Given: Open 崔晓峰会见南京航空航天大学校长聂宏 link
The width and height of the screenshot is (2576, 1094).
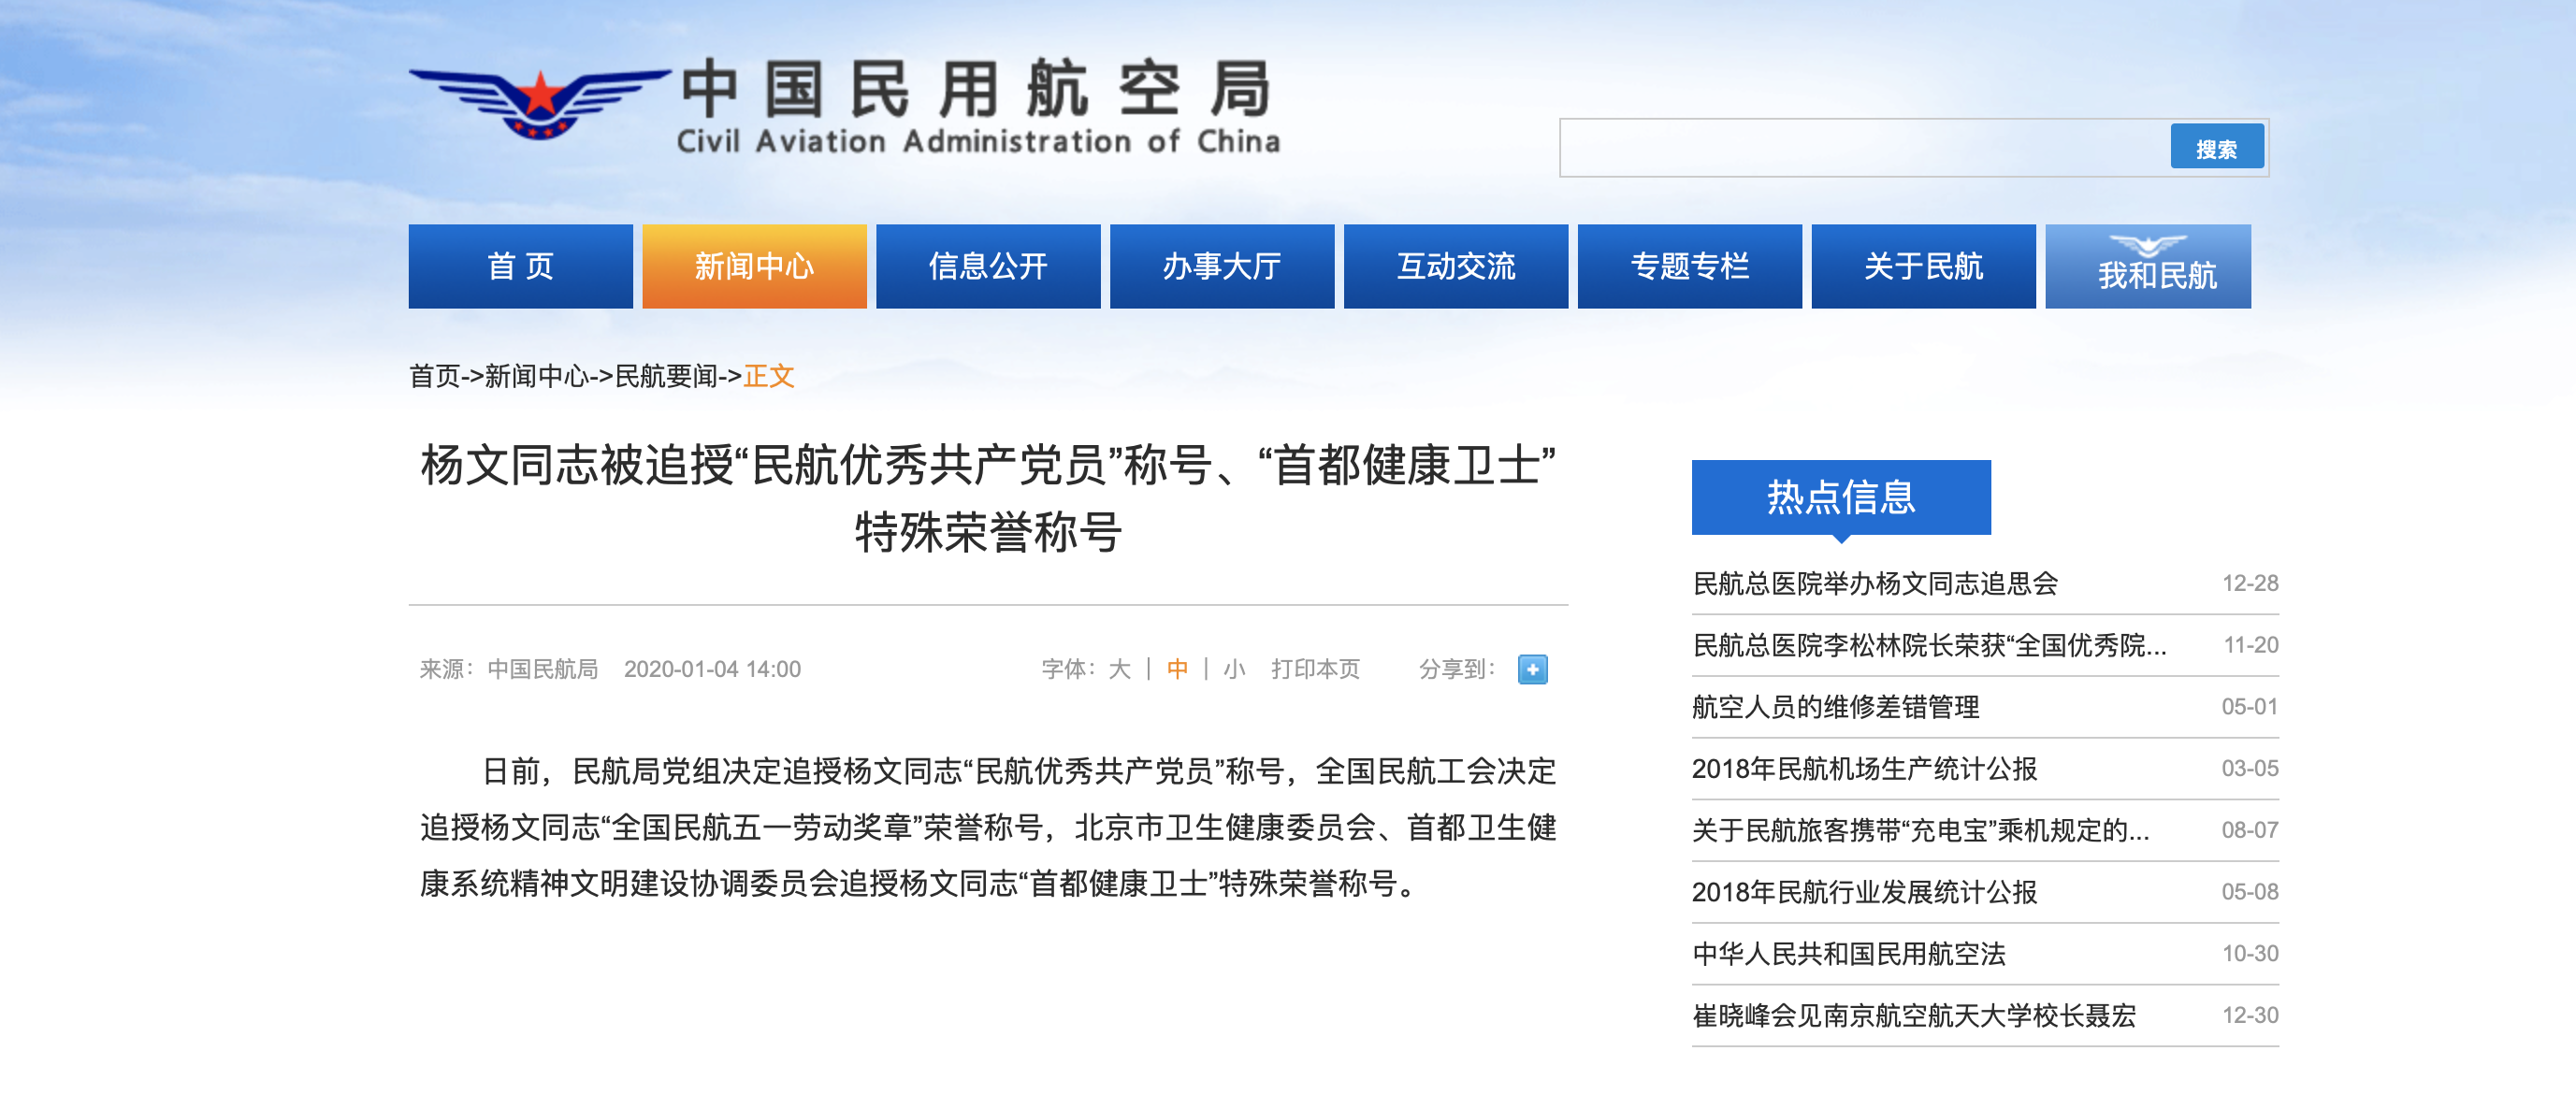Looking at the screenshot, I should [1914, 1016].
